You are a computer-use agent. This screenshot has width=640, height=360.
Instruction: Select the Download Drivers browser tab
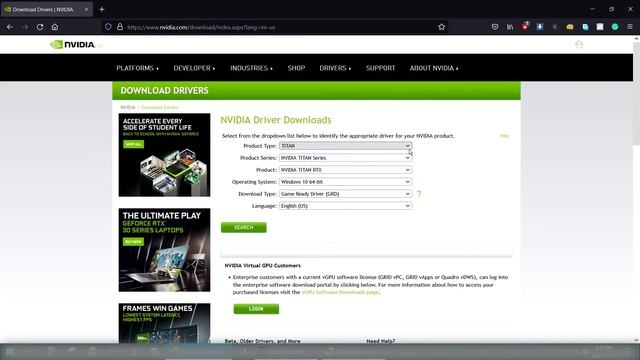(47, 9)
